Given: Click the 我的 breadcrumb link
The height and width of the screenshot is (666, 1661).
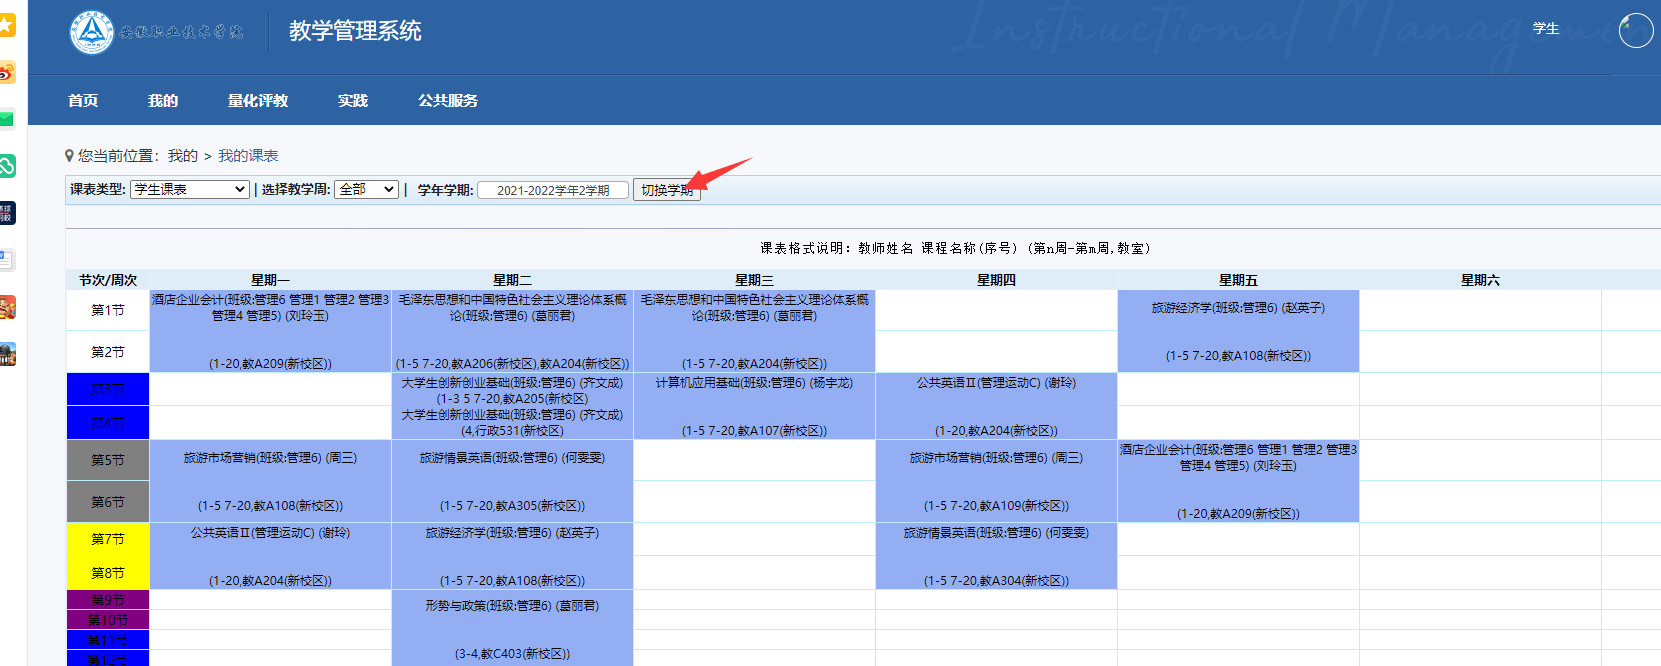Looking at the screenshot, I should [x=183, y=156].
